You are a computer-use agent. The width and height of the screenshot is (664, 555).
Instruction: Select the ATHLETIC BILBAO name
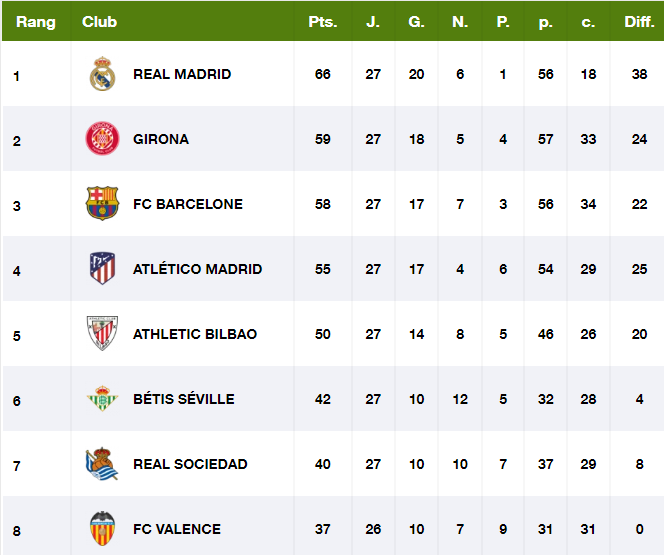tap(195, 334)
